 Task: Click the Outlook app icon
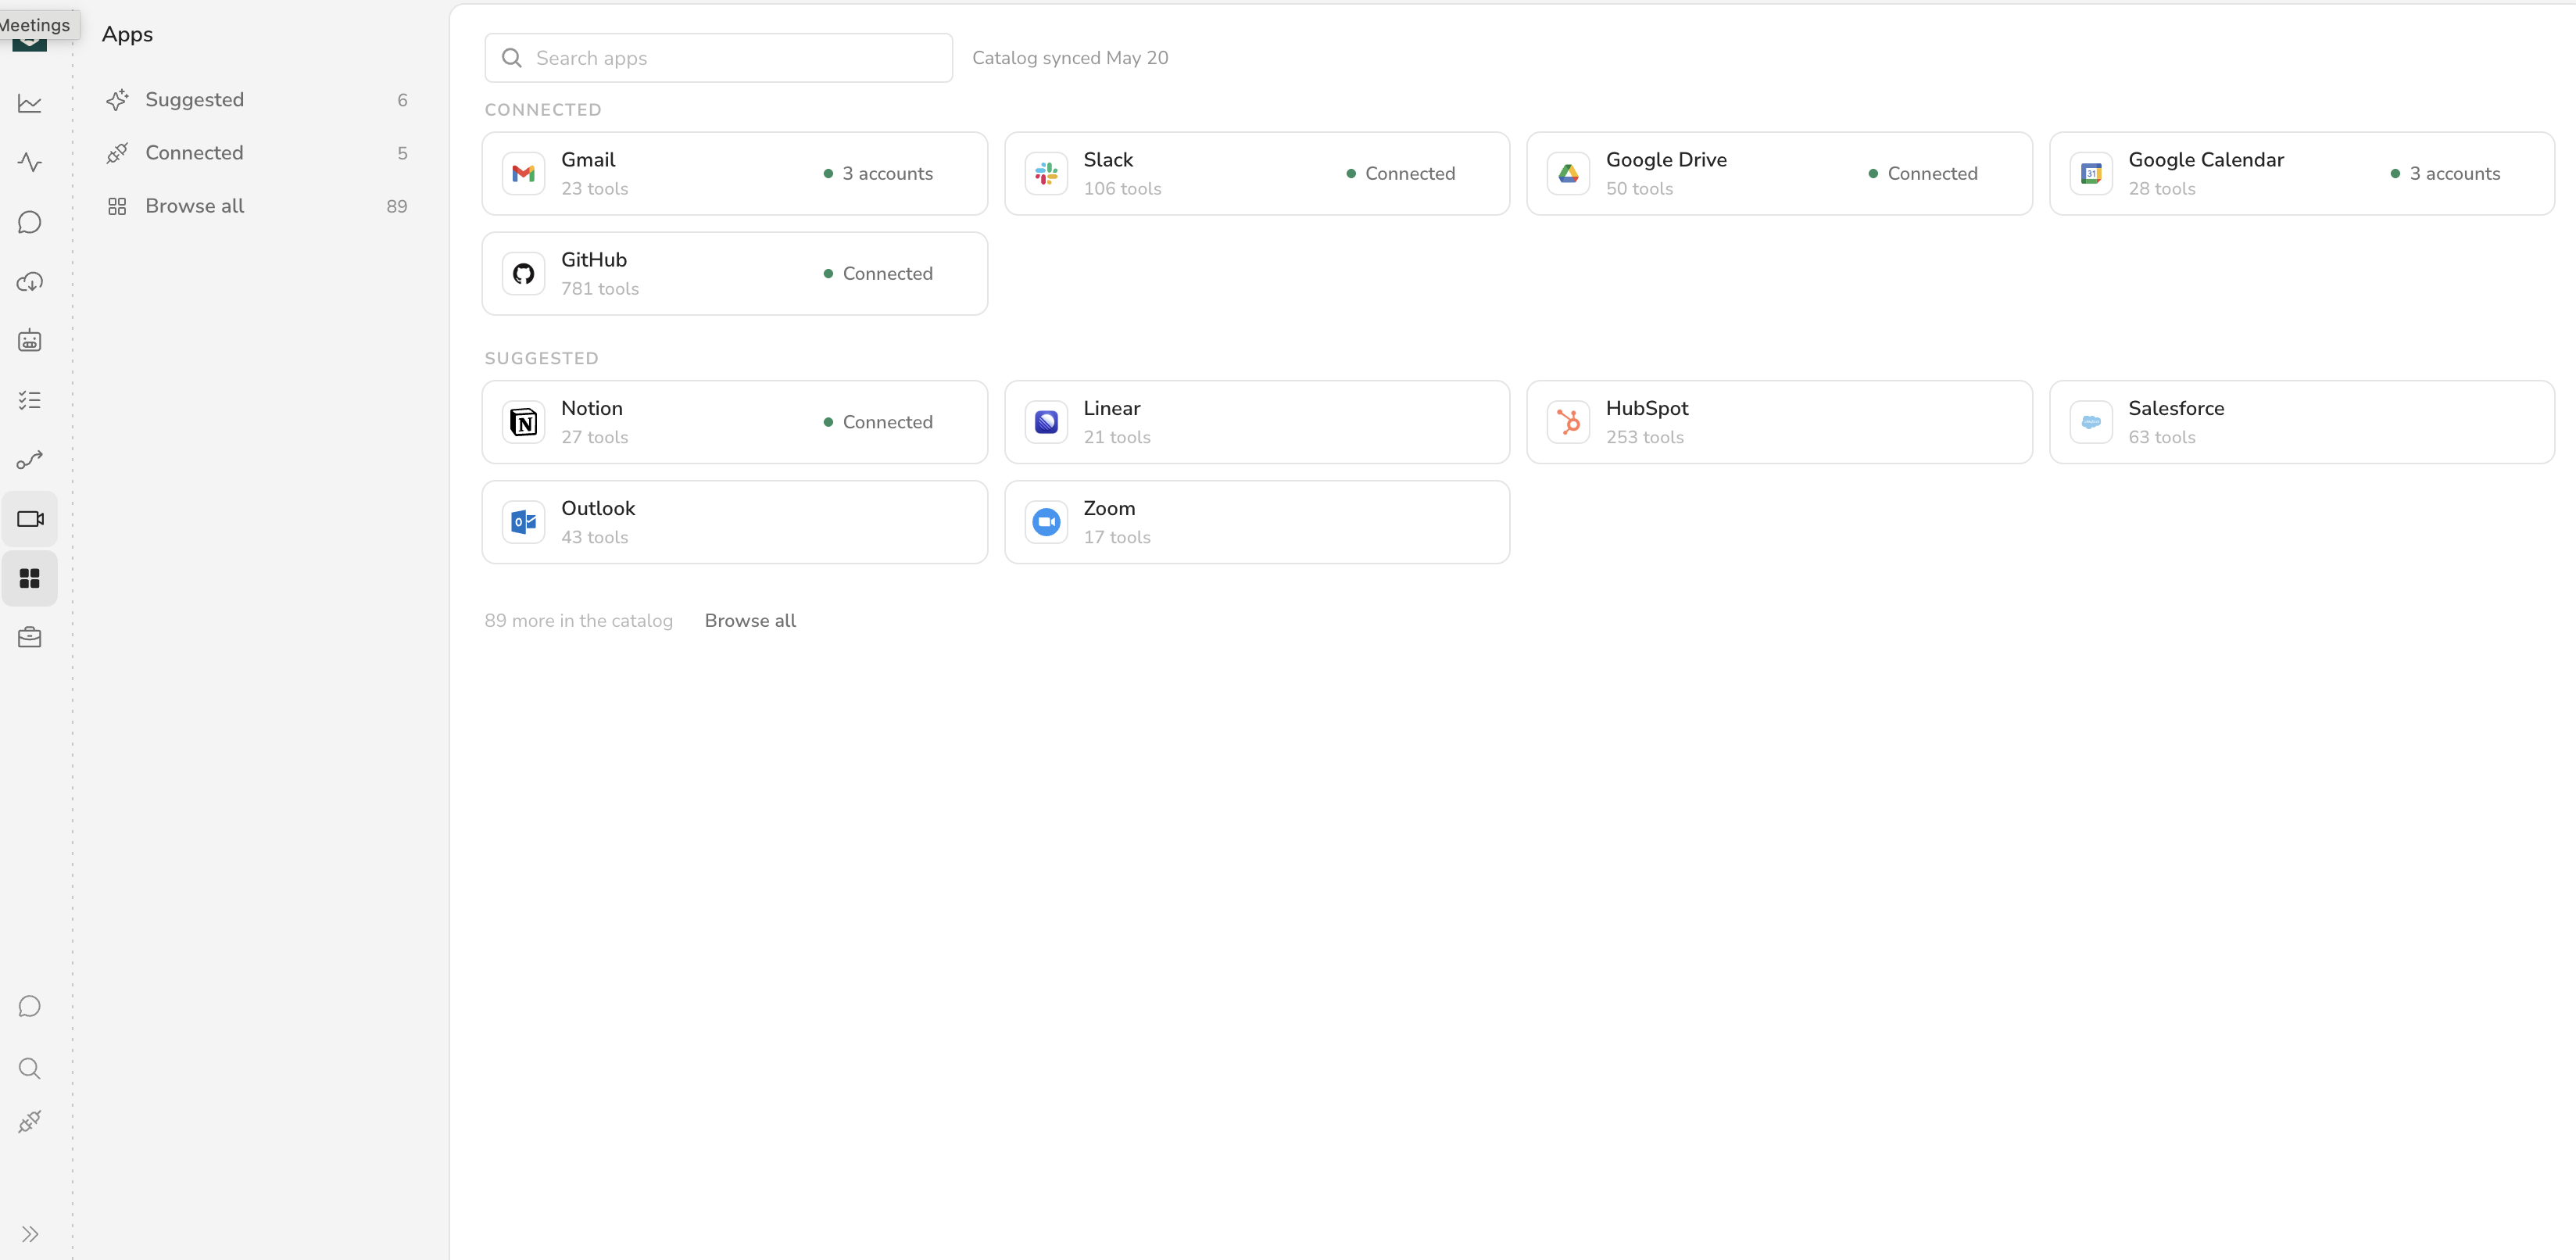coord(523,522)
